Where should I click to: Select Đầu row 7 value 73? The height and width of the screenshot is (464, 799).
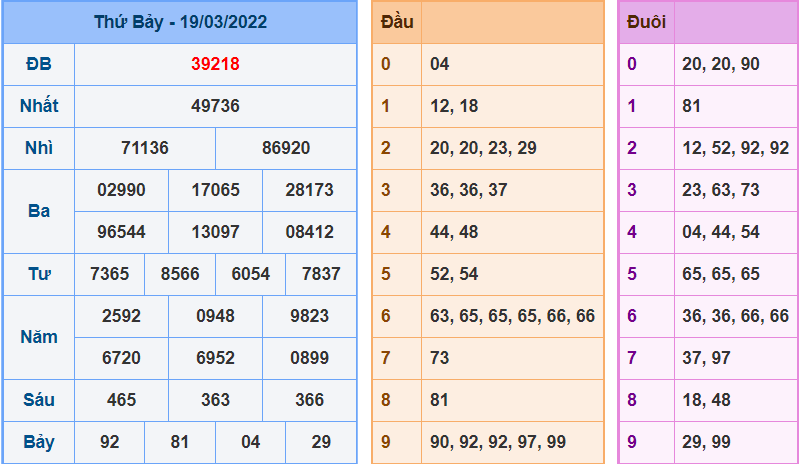439,358
